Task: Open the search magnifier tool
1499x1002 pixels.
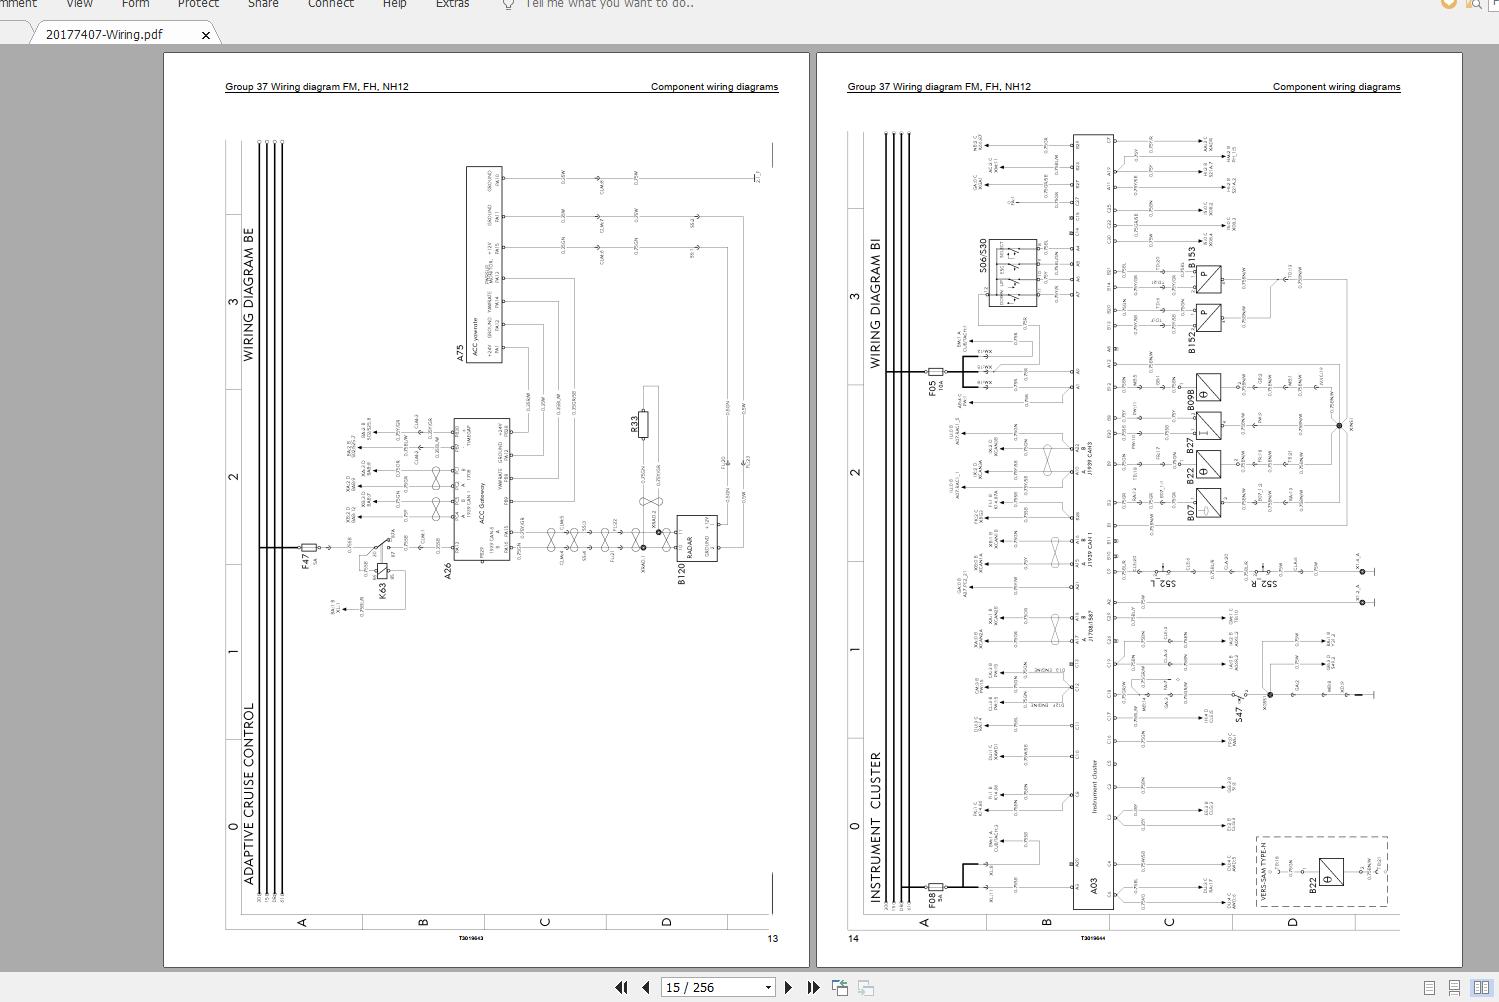Action: pyautogui.click(x=1476, y=4)
